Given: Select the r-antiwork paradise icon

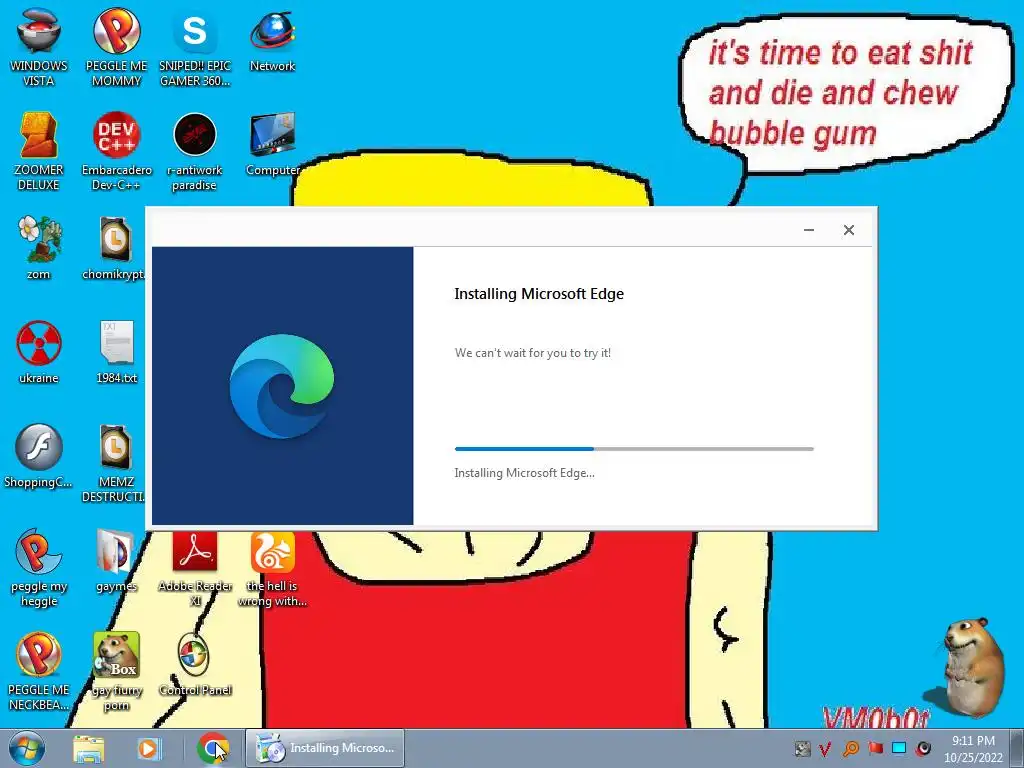Looking at the screenshot, I should point(195,152).
